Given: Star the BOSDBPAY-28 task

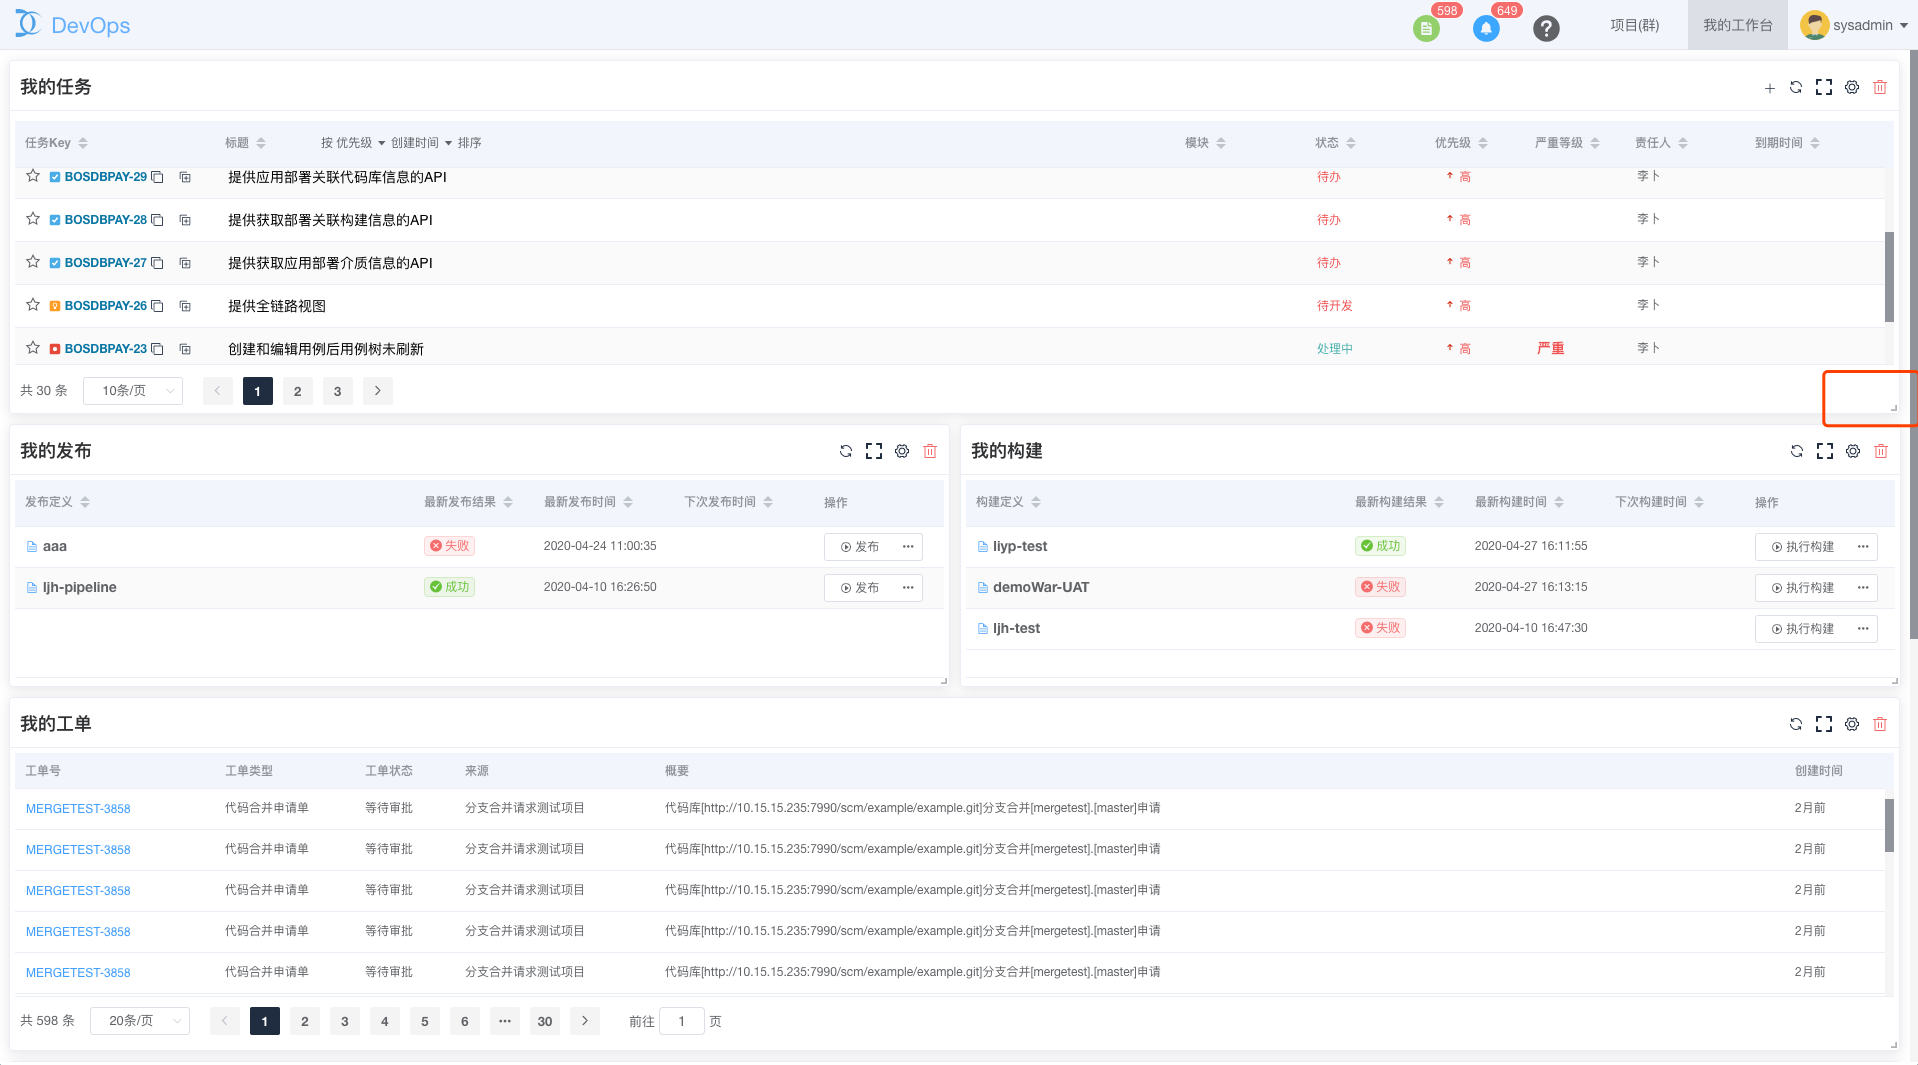Looking at the screenshot, I should point(33,219).
